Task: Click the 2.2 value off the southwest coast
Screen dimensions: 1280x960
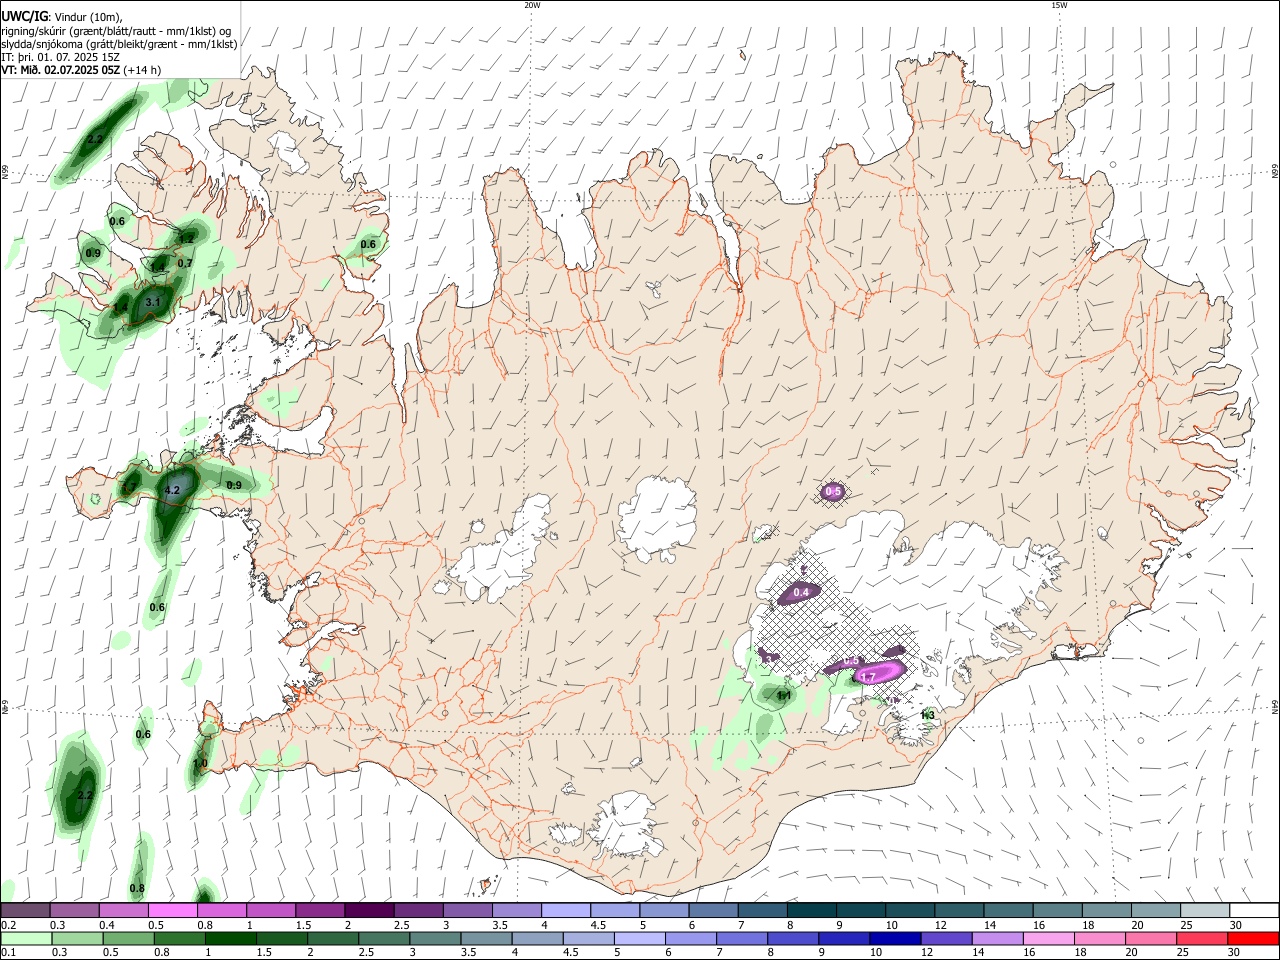Action: pyautogui.click(x=85, y=795)
